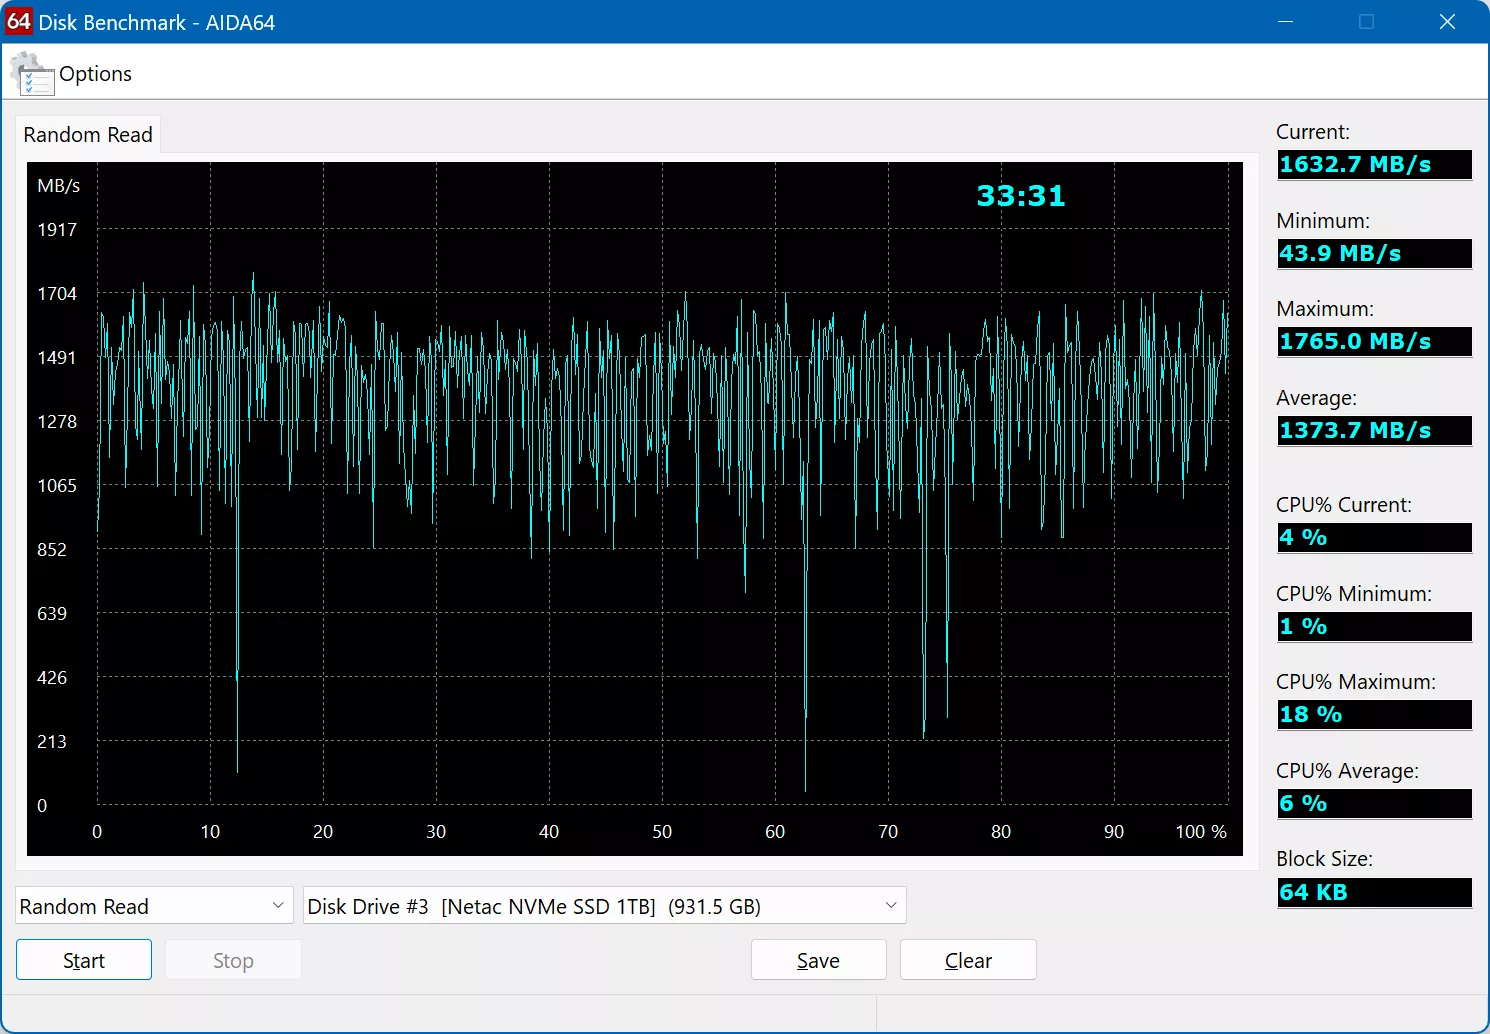Click the CPU% Current value 4 %

[1374, 538]
